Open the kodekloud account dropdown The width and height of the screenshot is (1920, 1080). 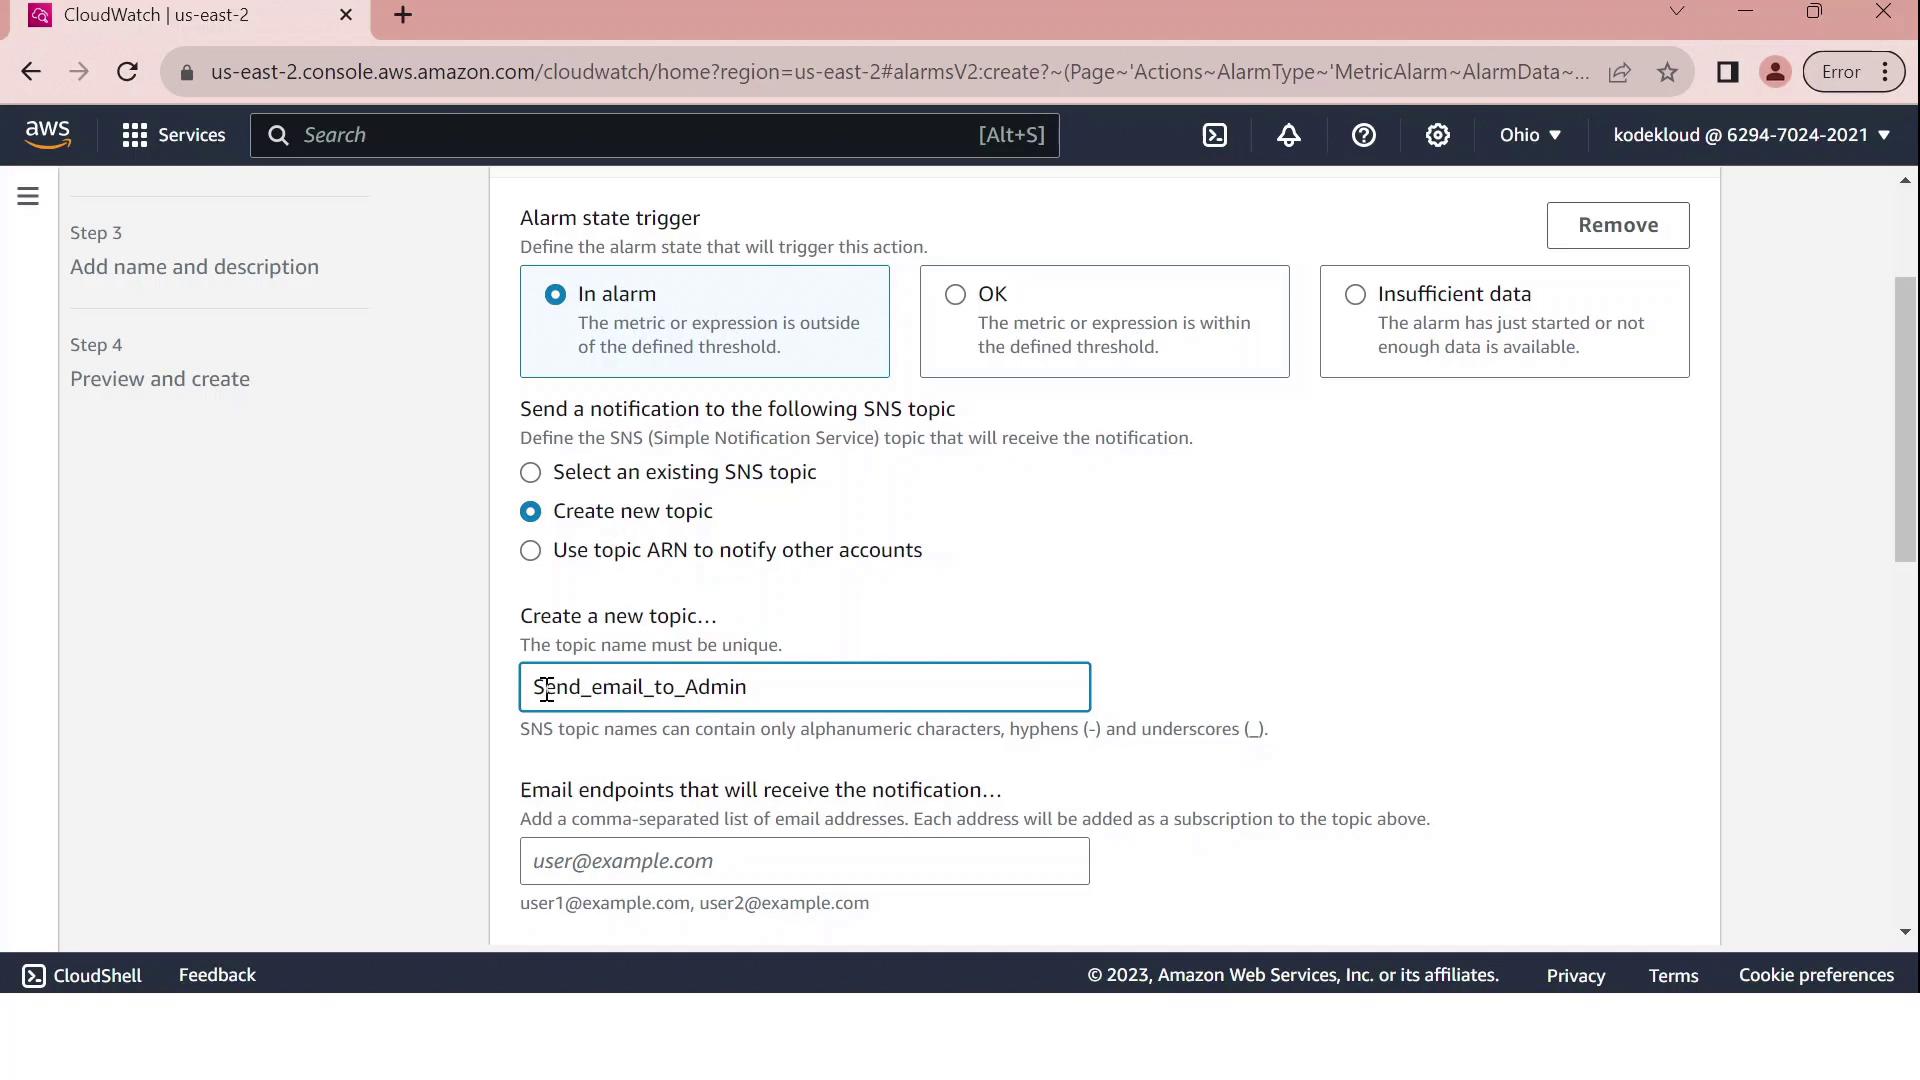tap(1750, 135)
